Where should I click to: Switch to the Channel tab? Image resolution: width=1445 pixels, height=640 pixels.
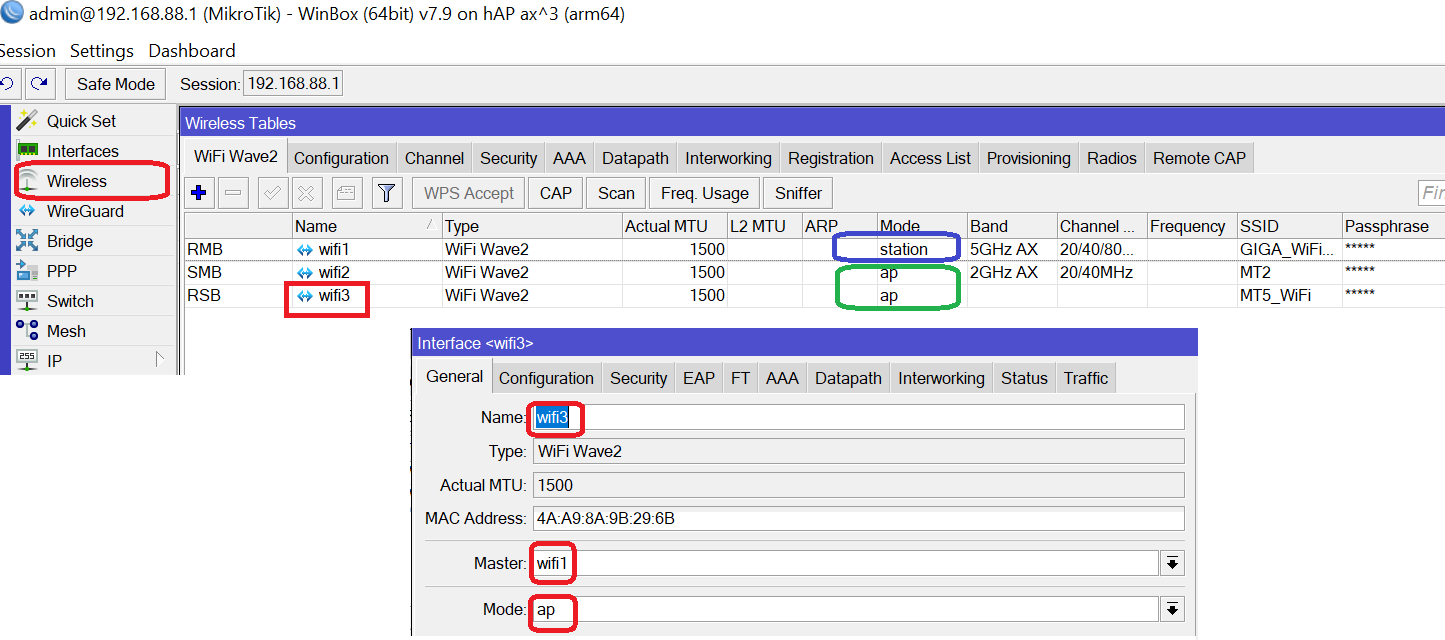[x=434, y=158]
